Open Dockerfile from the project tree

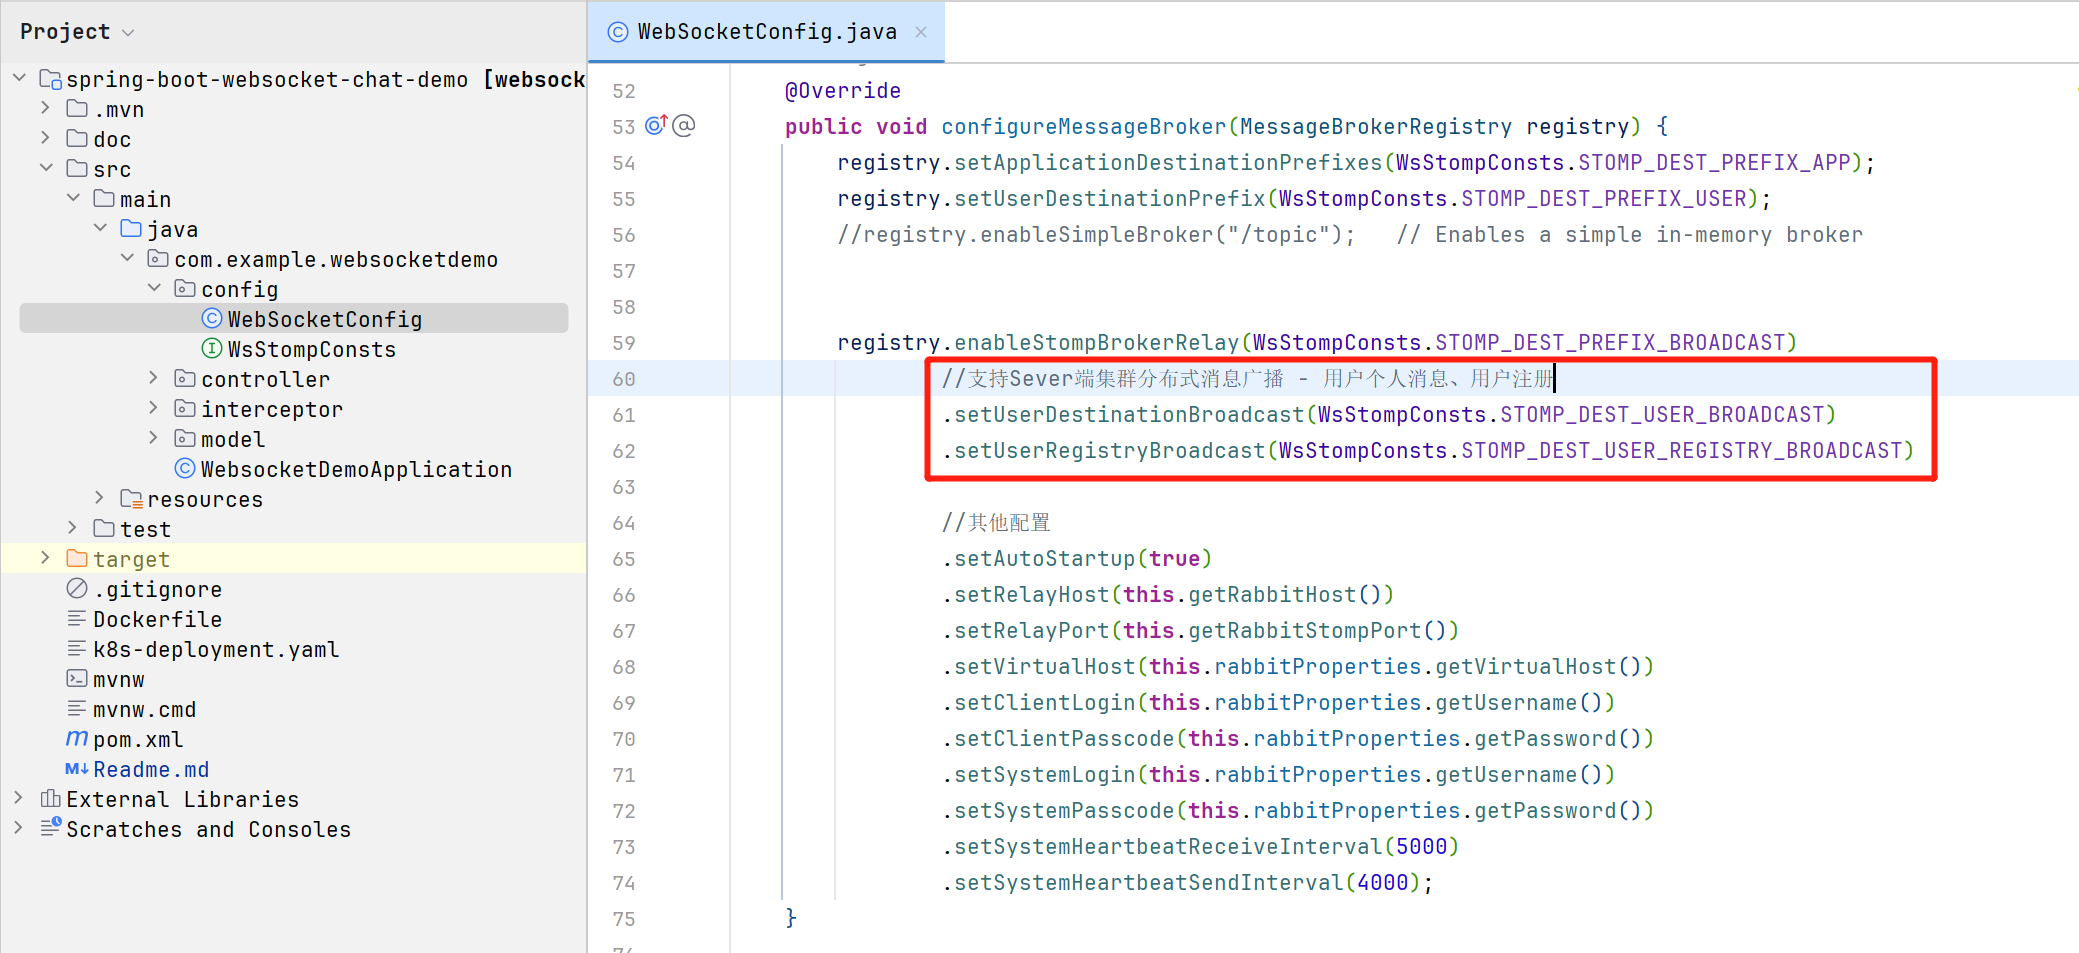click(157, 619)
